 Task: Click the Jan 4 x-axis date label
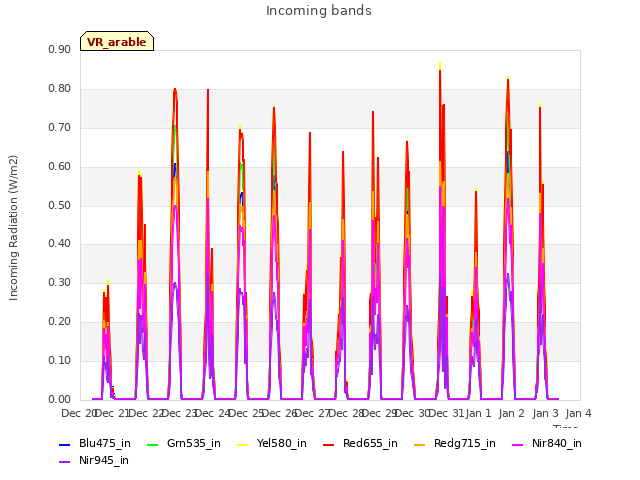click(578, 414)
